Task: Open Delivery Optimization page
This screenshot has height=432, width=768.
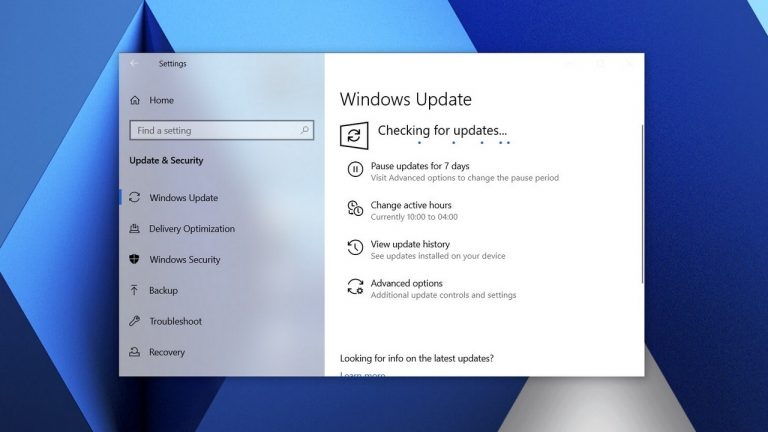Action: 192,229
